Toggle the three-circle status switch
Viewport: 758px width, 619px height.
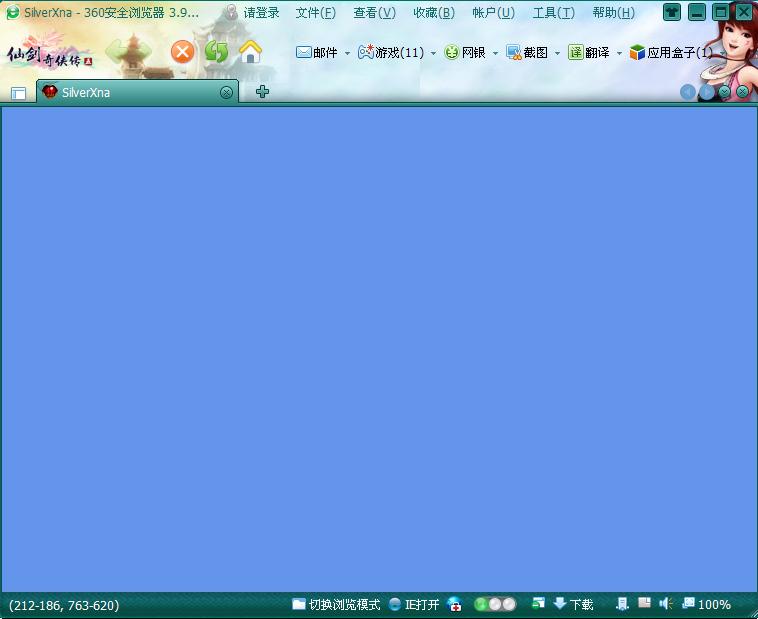point(495,604)
